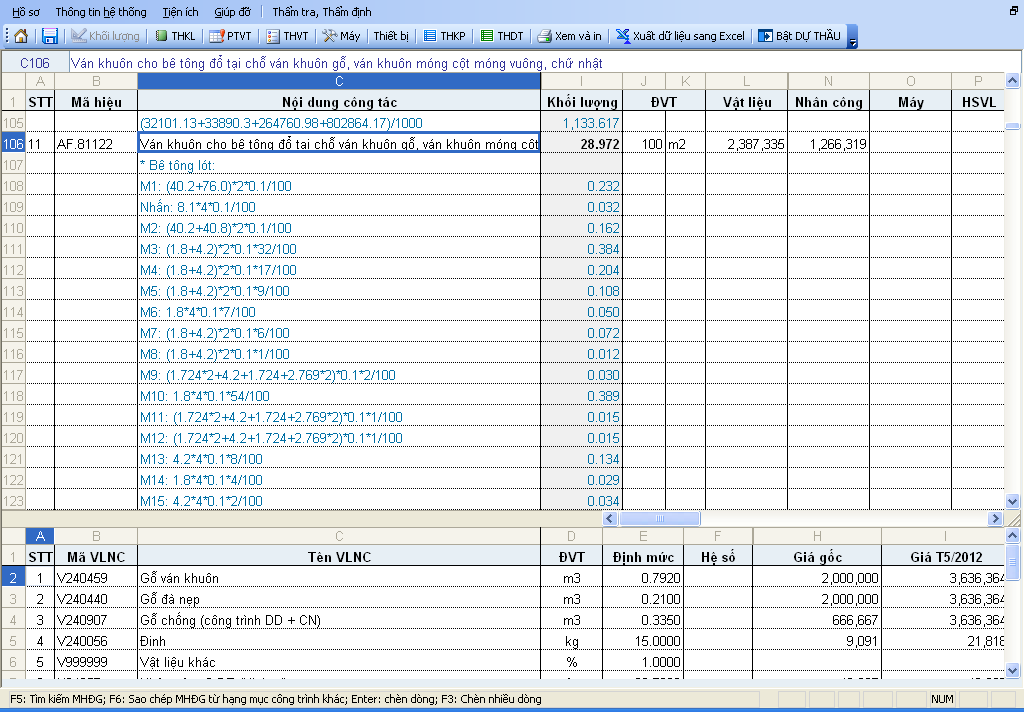Click the Đinh material row
1024x712 pixels.
(339, 641)
